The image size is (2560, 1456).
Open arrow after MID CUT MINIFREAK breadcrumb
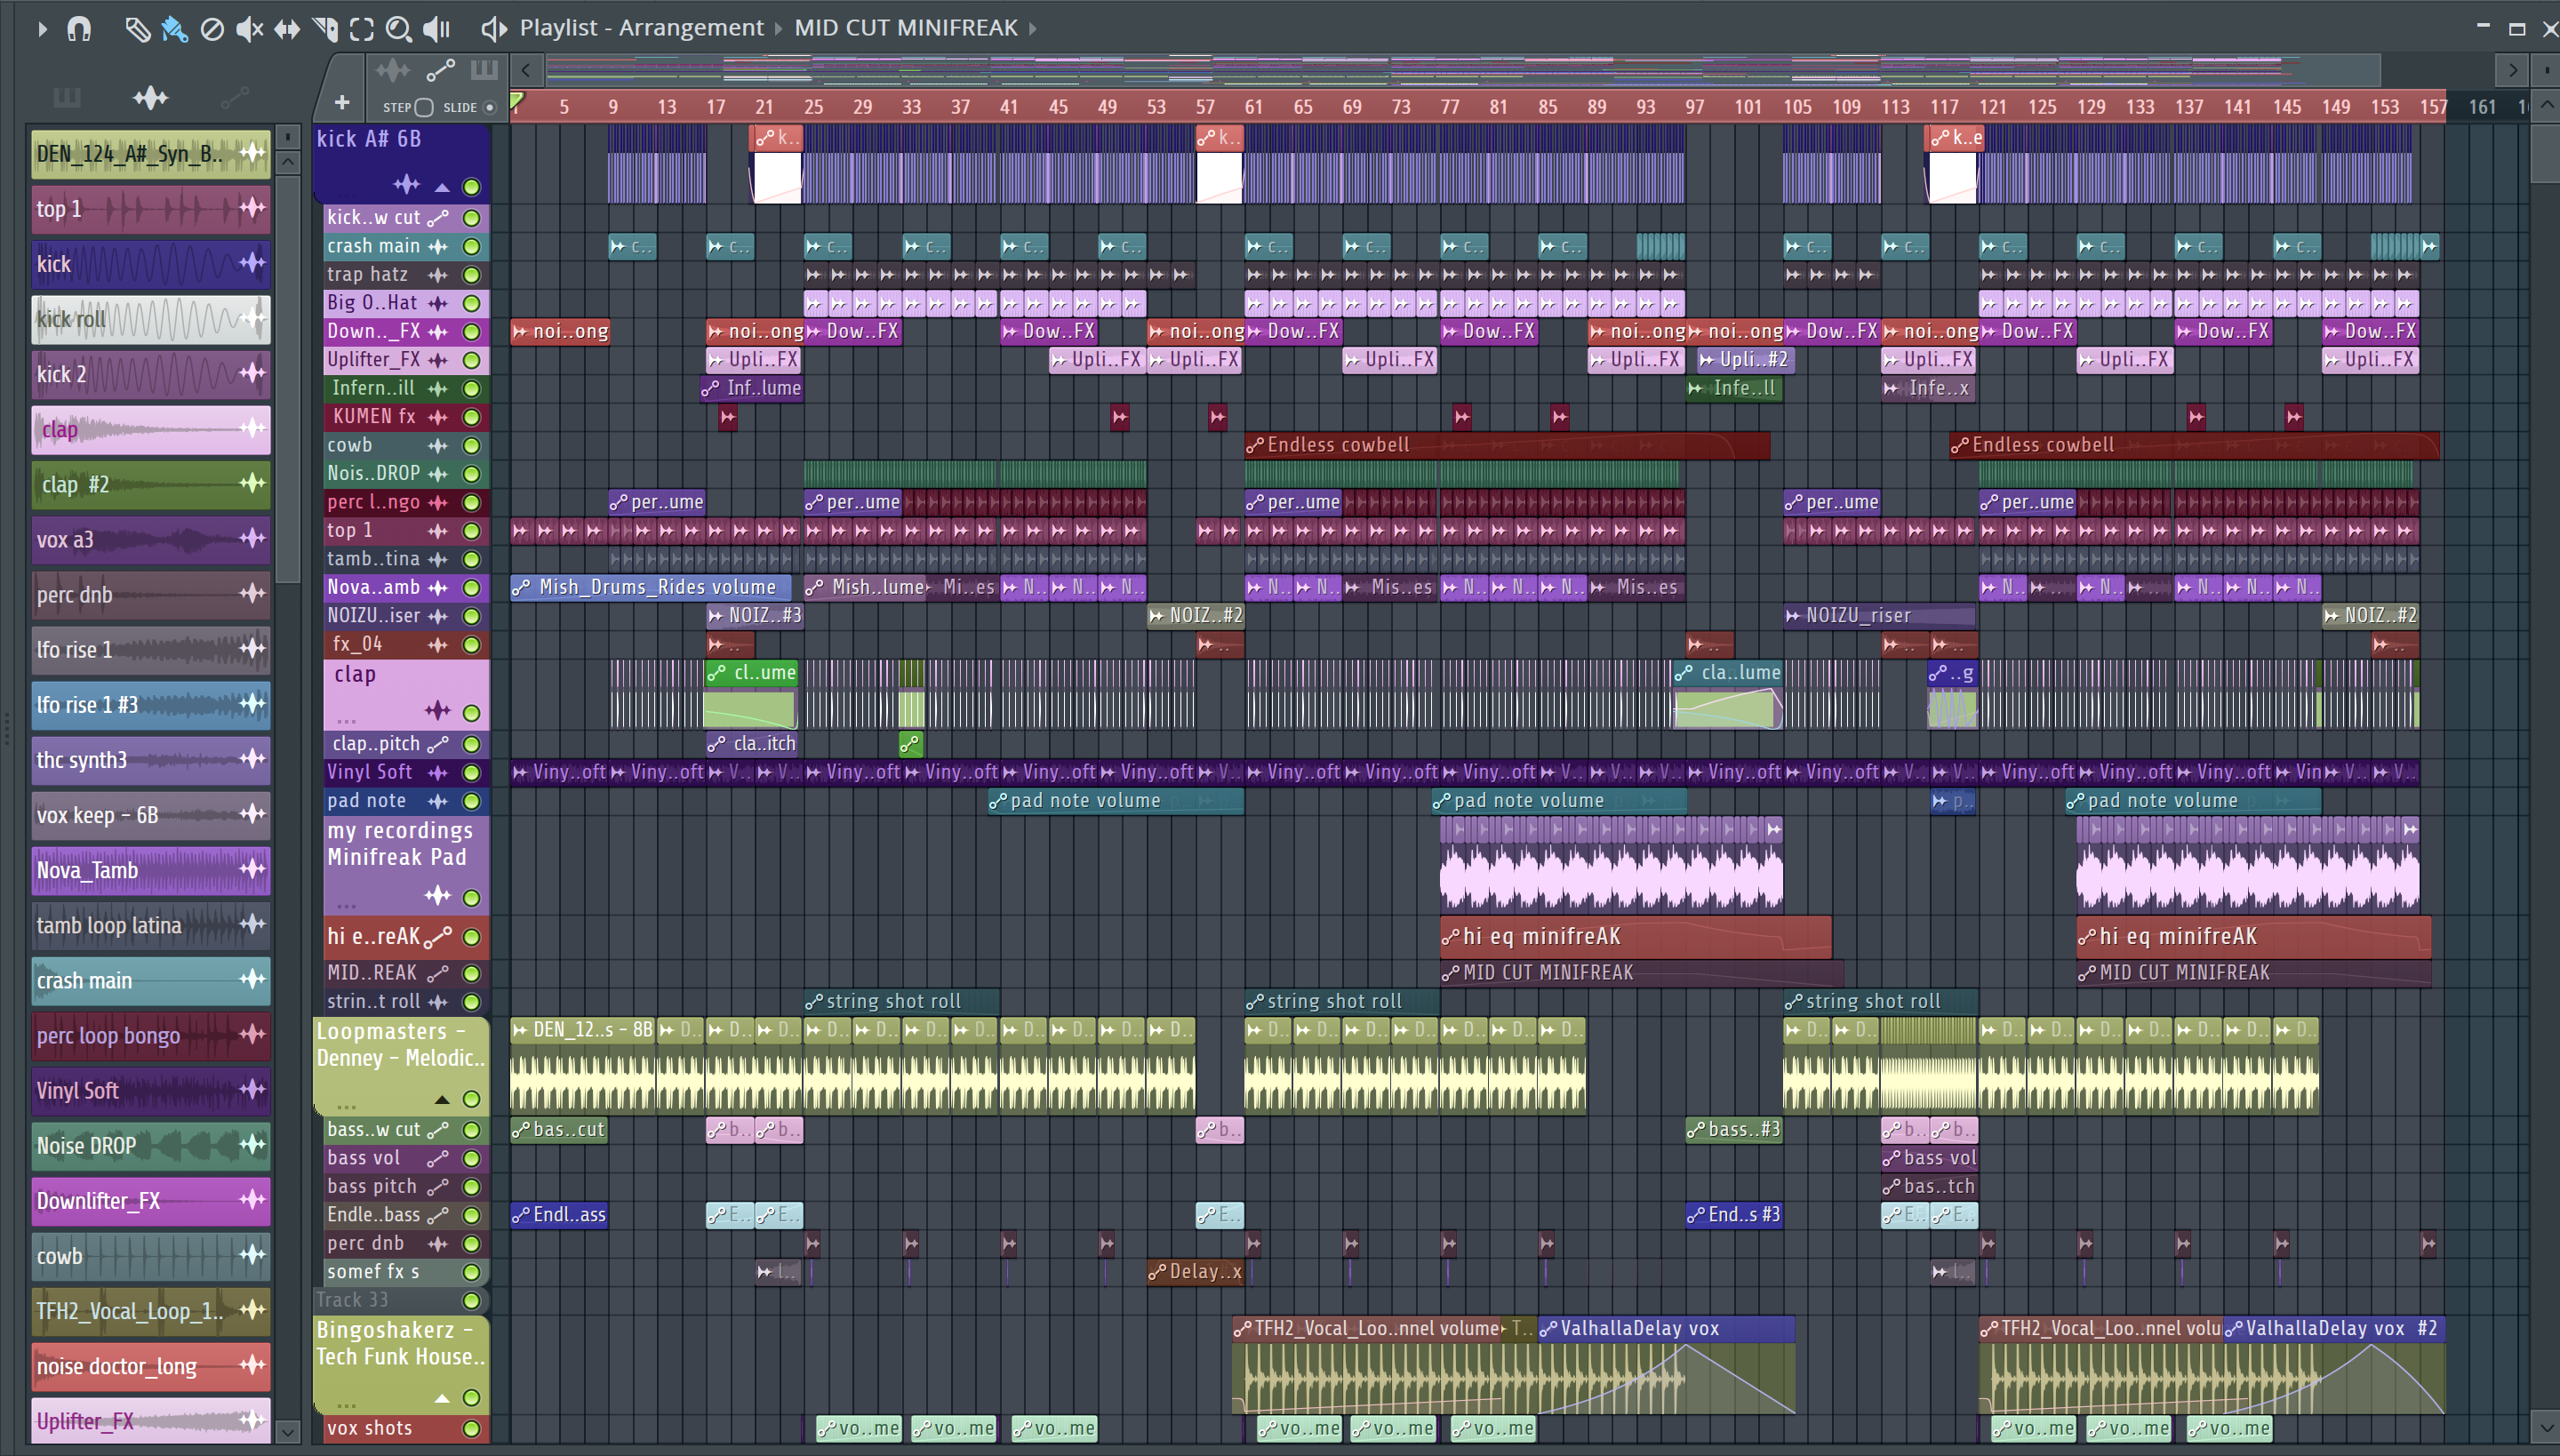click(x=1033, y=29)
